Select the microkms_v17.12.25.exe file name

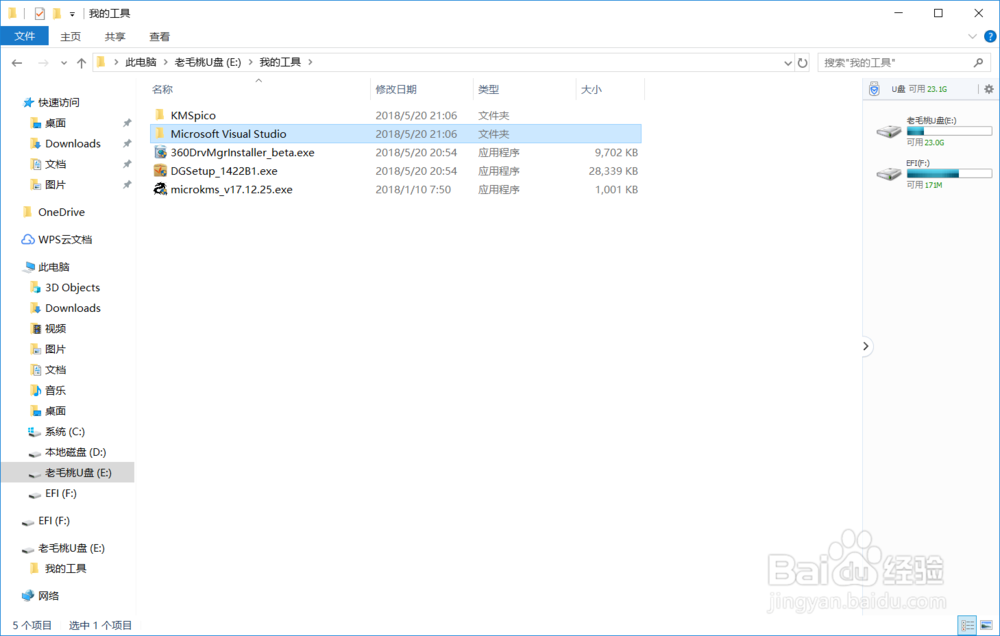(232, 189)
